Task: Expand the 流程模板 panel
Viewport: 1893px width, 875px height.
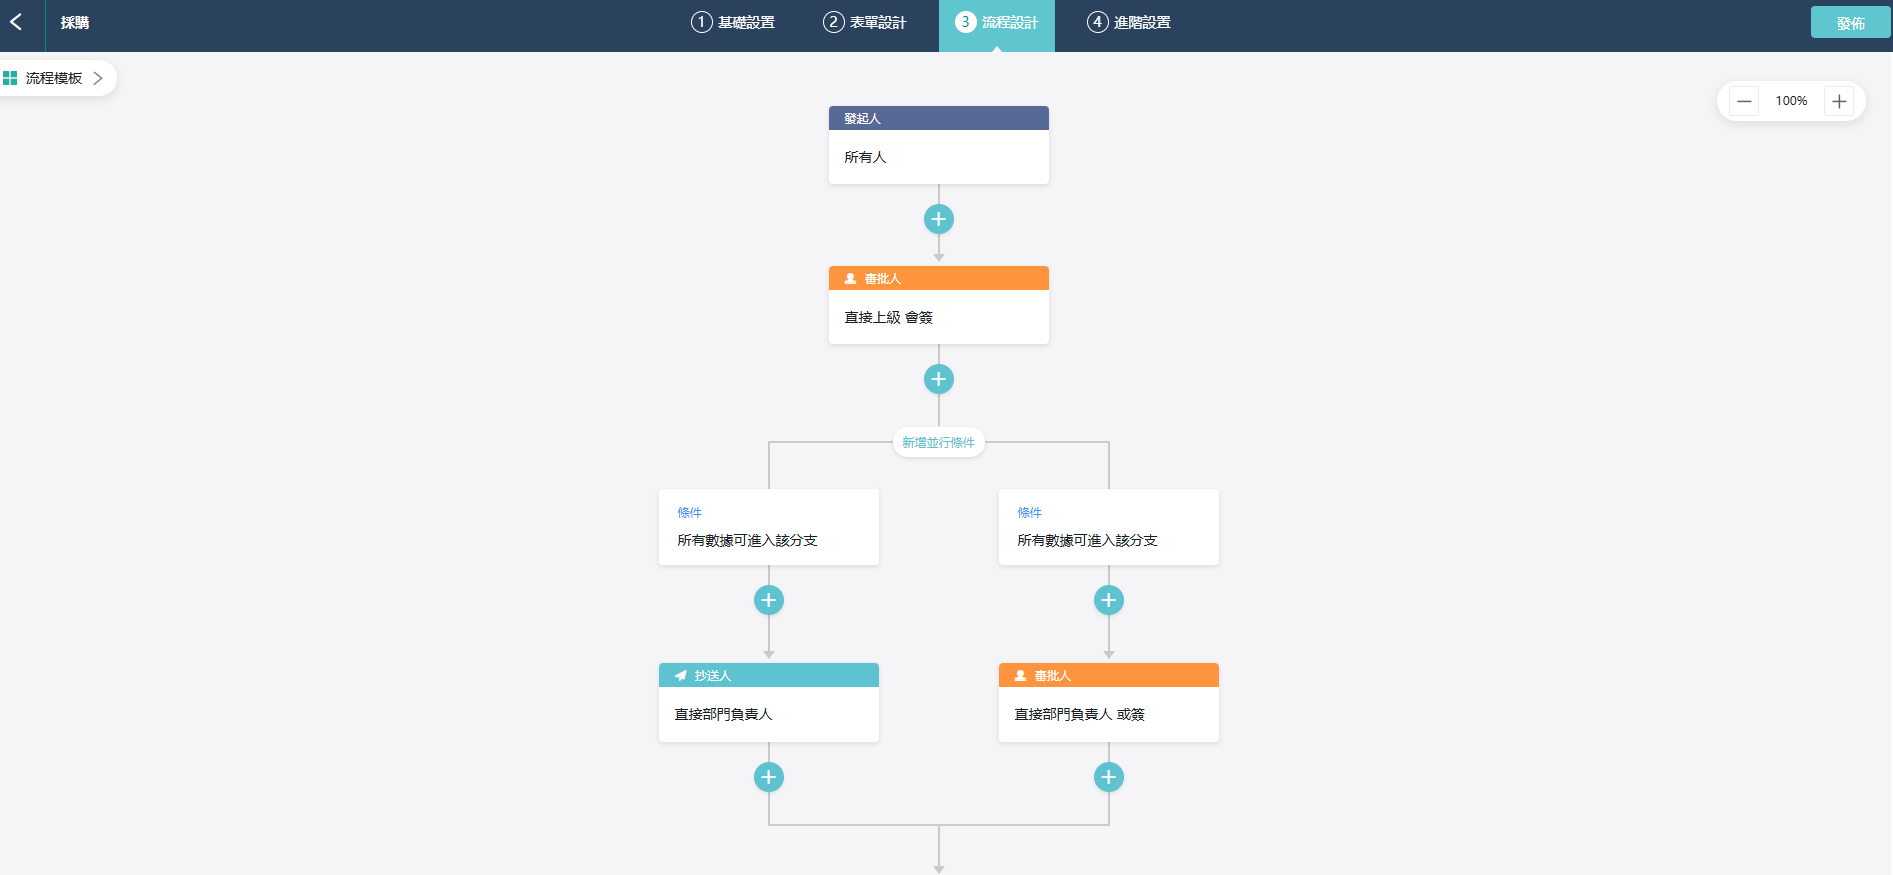Action: (x=55, y=78)
